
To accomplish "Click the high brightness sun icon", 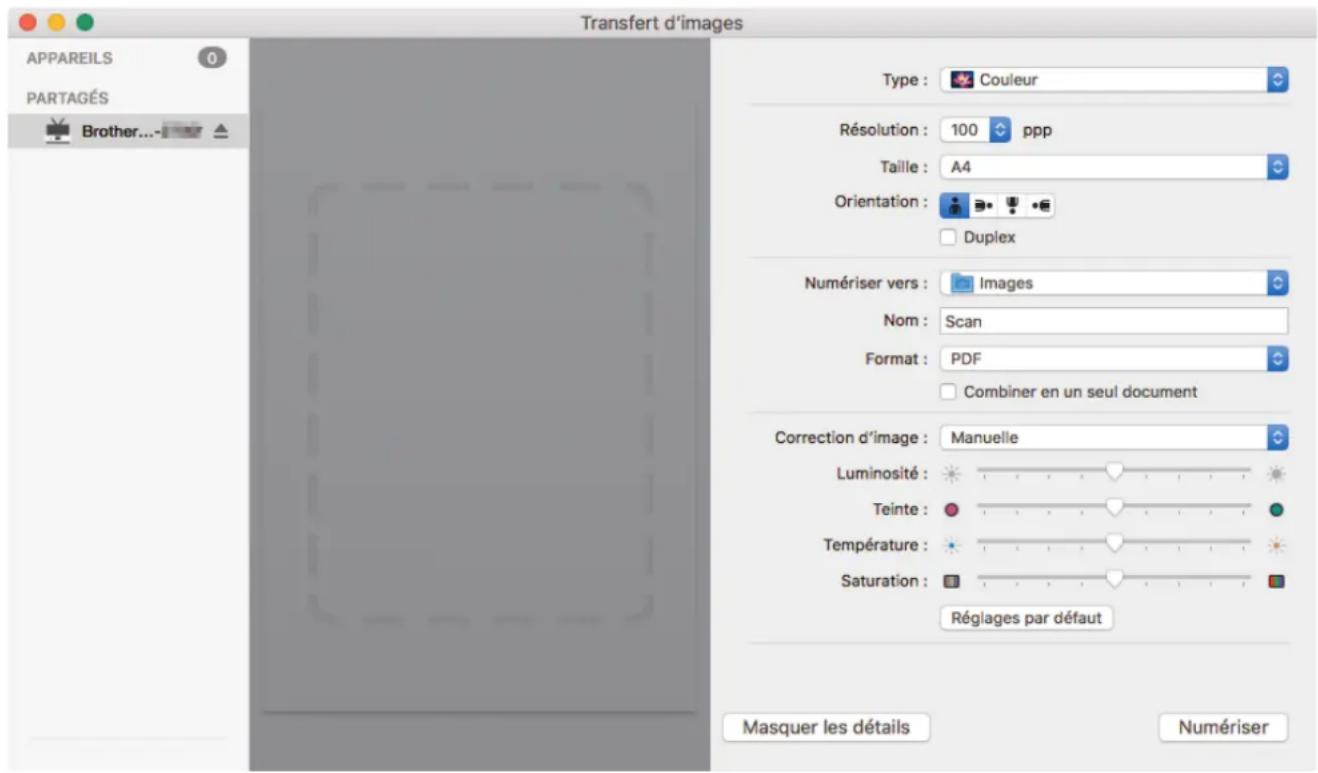I will coord(1276,472).
